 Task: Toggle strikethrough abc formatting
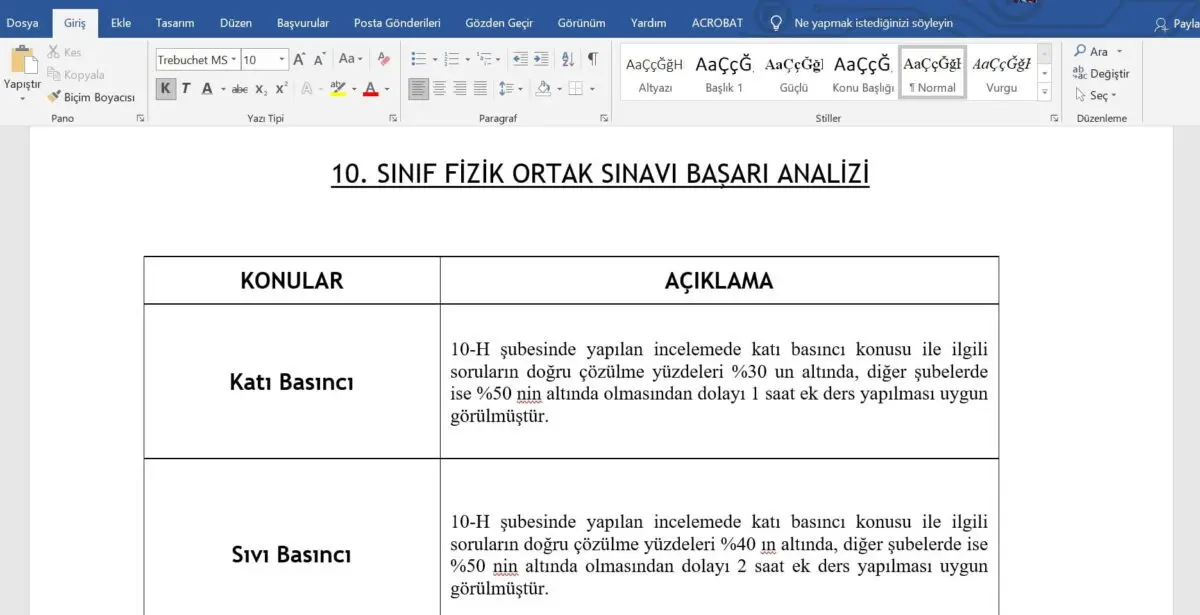[x=240, y=89]
